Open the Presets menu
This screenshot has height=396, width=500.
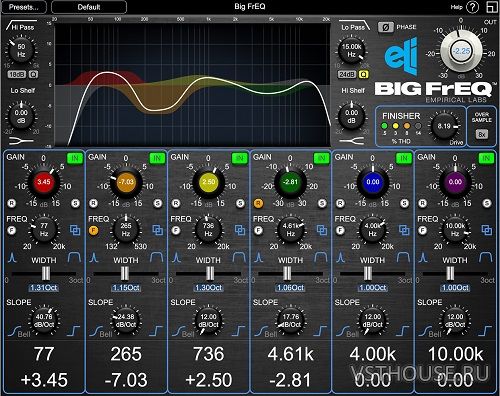pyautogui.click(x=24, y=7)
